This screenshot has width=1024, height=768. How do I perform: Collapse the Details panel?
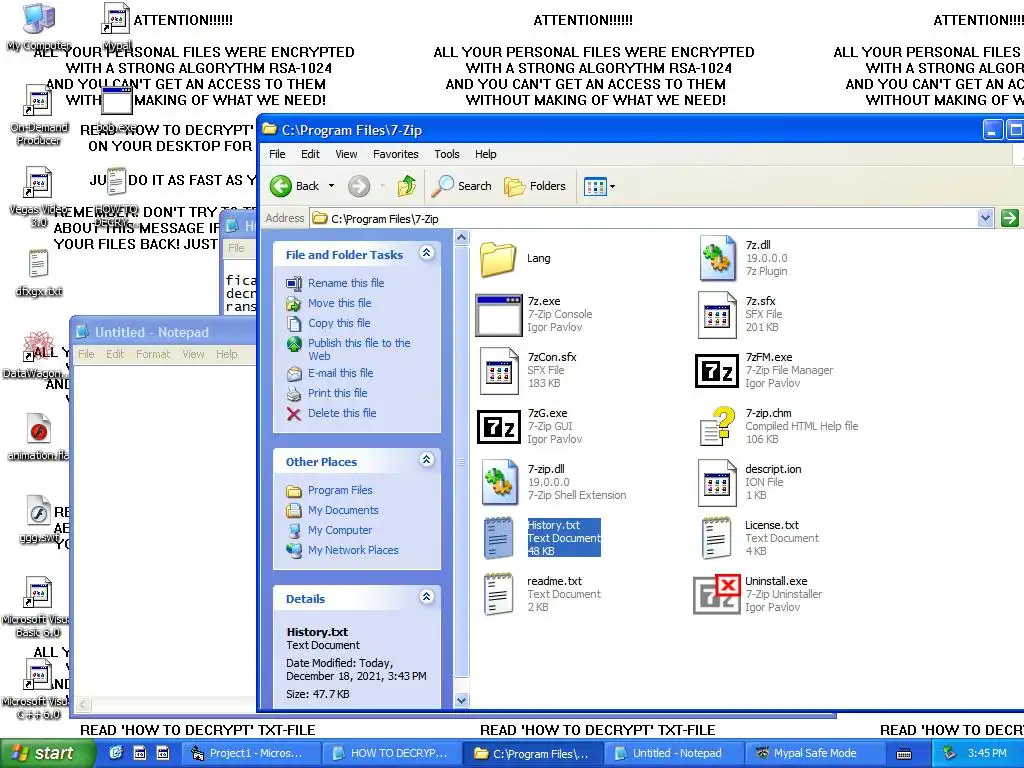[426, 597]
